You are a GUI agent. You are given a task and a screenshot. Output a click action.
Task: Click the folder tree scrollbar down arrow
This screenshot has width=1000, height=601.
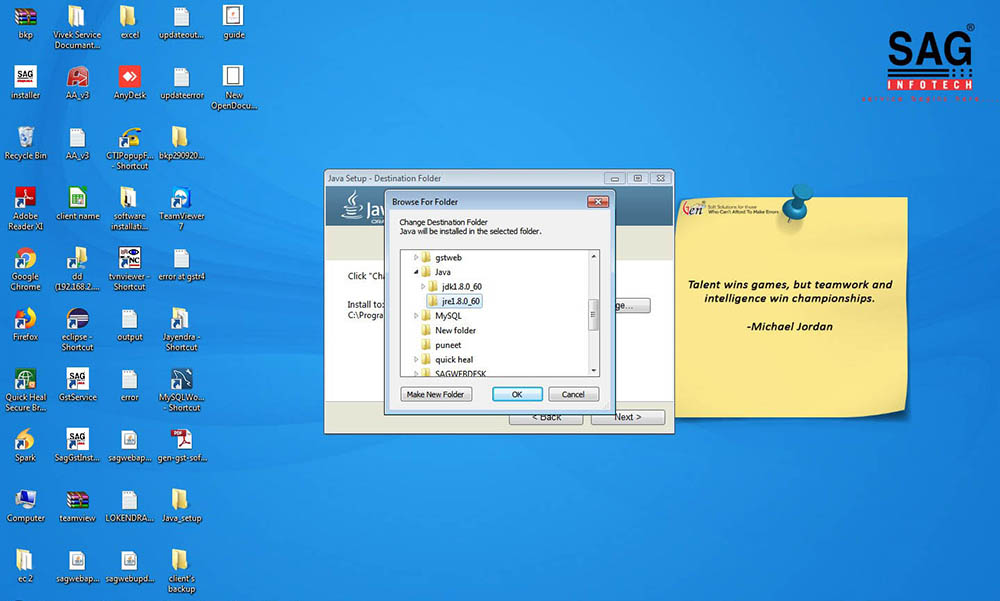pyautogui.click(x=593, y=372)
